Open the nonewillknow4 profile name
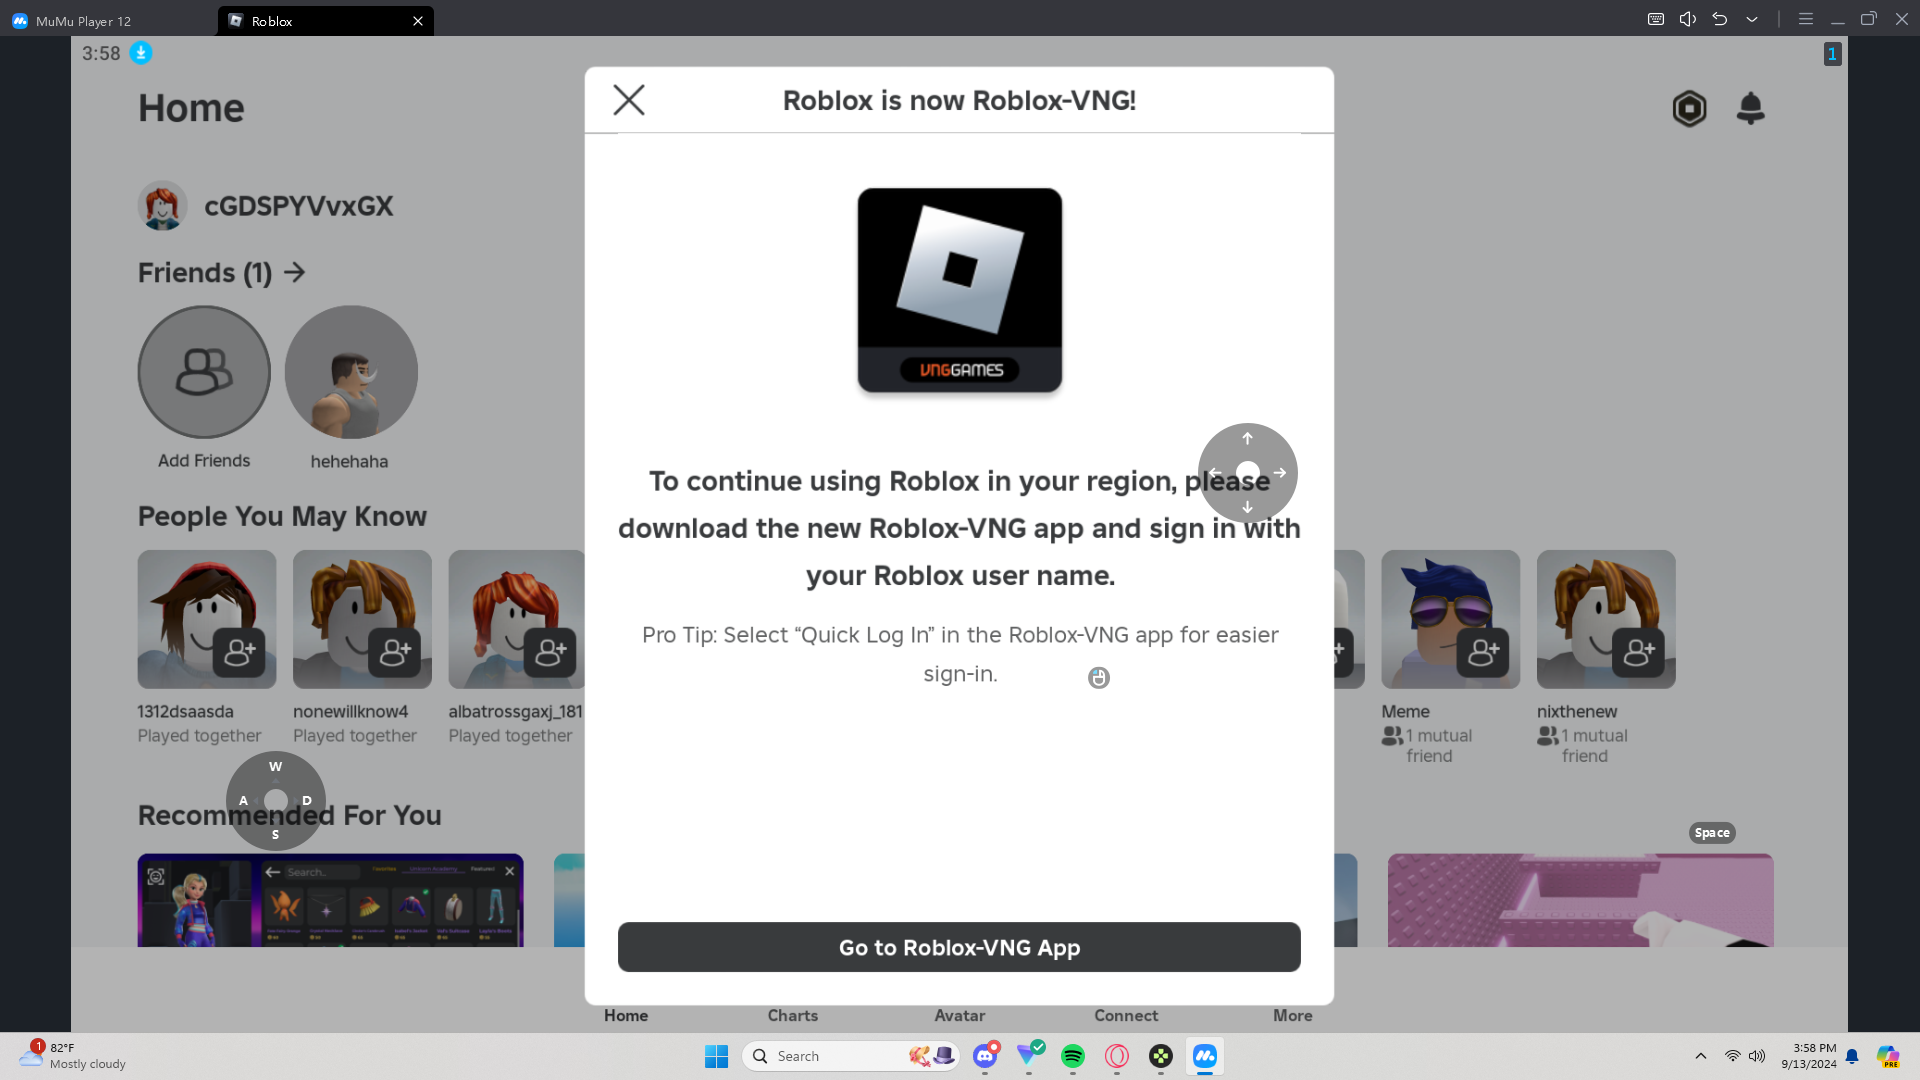 pyautogui.click(x=350, y=711)
